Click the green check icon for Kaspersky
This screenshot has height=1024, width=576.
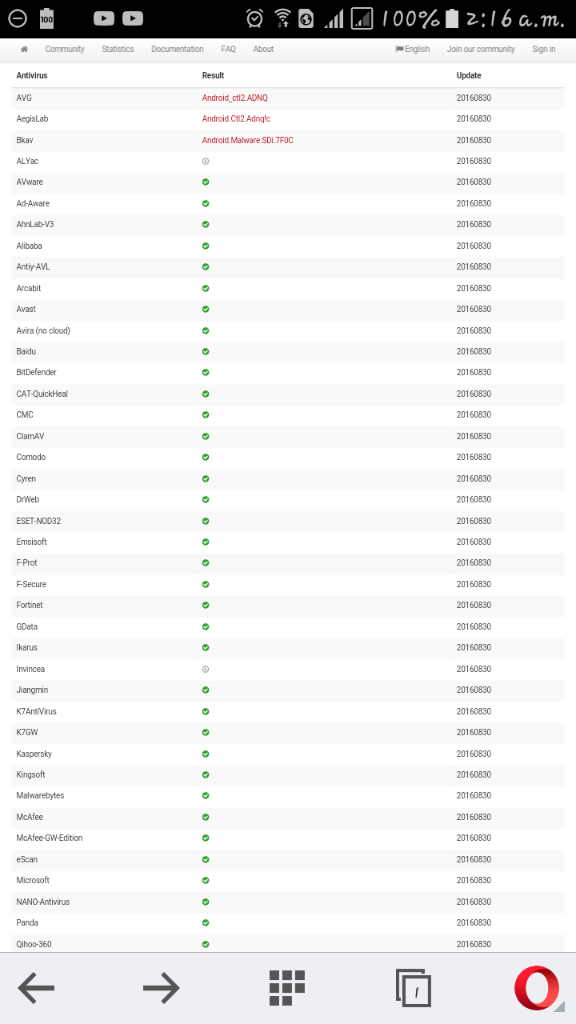(206, 754)
